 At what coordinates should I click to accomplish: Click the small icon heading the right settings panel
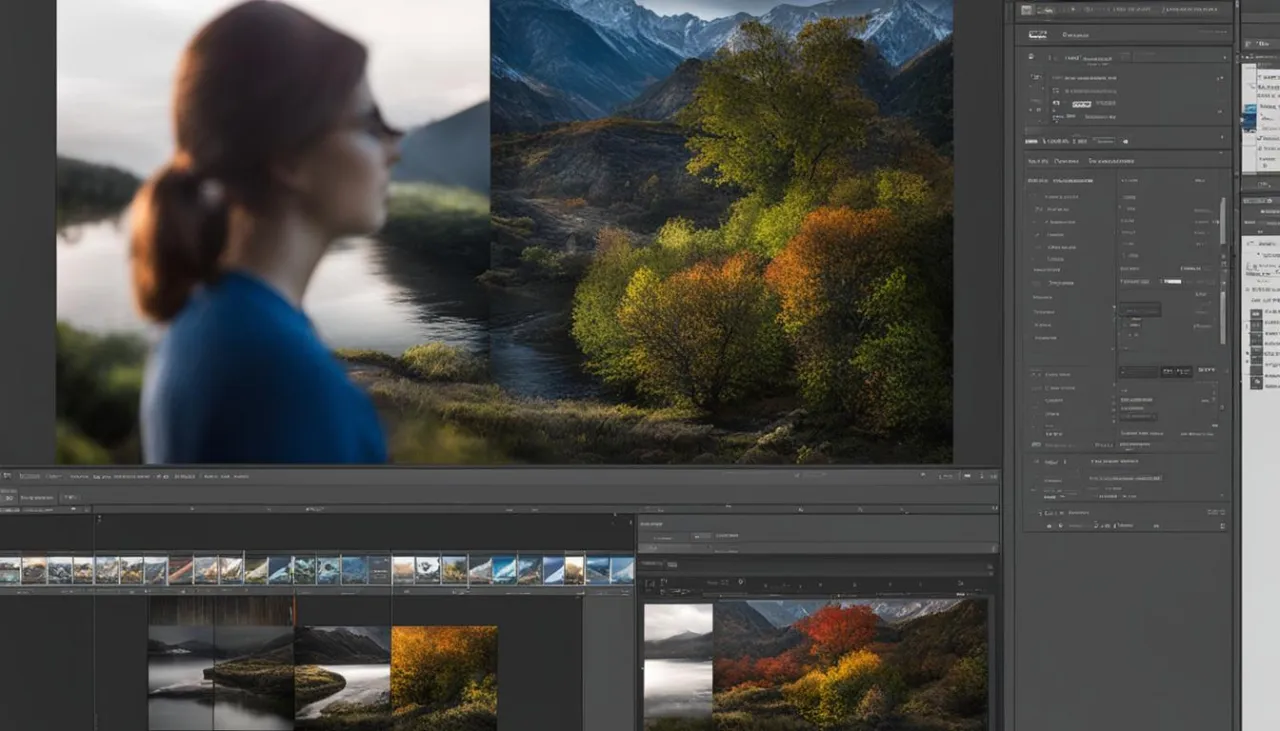pyautogui.click(x=1024, y=8)
